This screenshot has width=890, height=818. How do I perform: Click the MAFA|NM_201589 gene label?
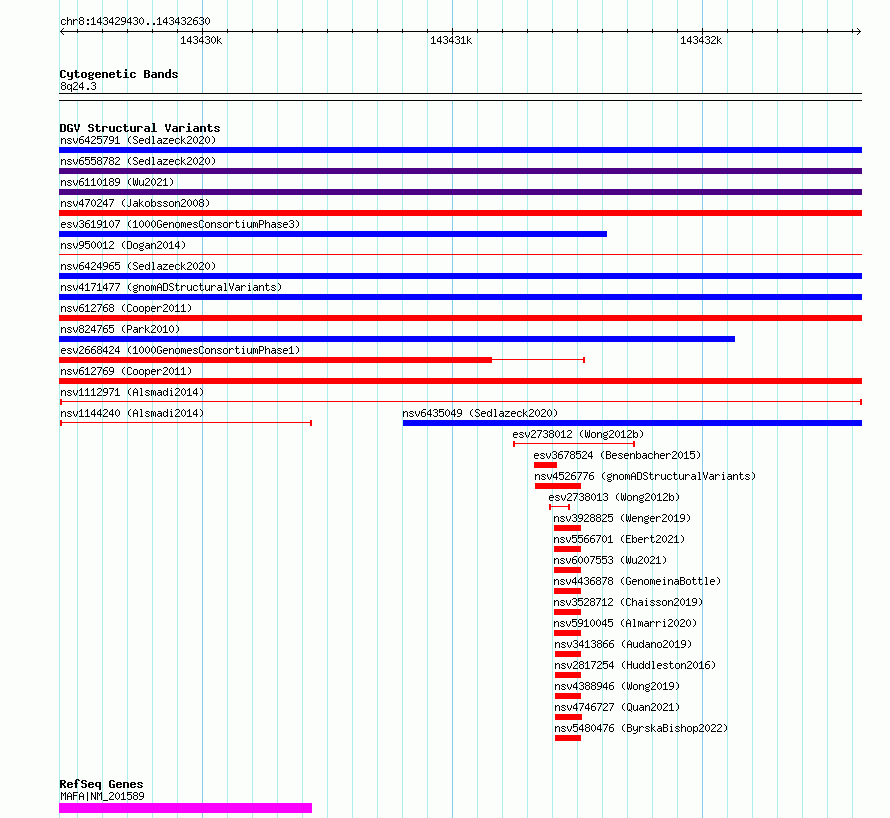pos(102,796)
